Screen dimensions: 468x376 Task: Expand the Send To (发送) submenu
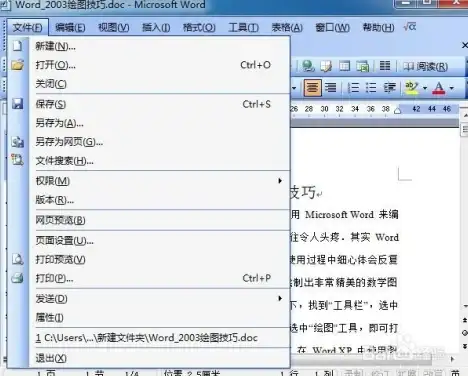pyautogui.click(x=149, y=298)
